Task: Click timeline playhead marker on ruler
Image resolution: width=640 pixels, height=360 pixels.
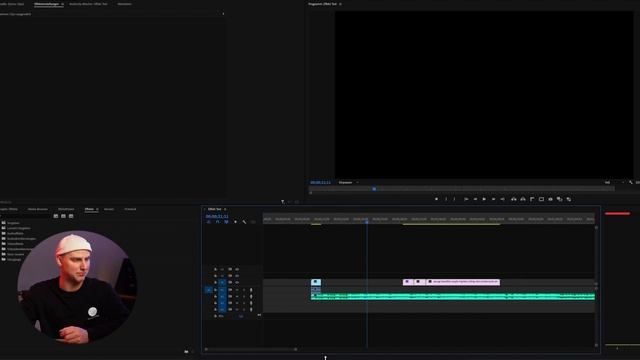Action: pyautogui.click(x=367, y=221)
